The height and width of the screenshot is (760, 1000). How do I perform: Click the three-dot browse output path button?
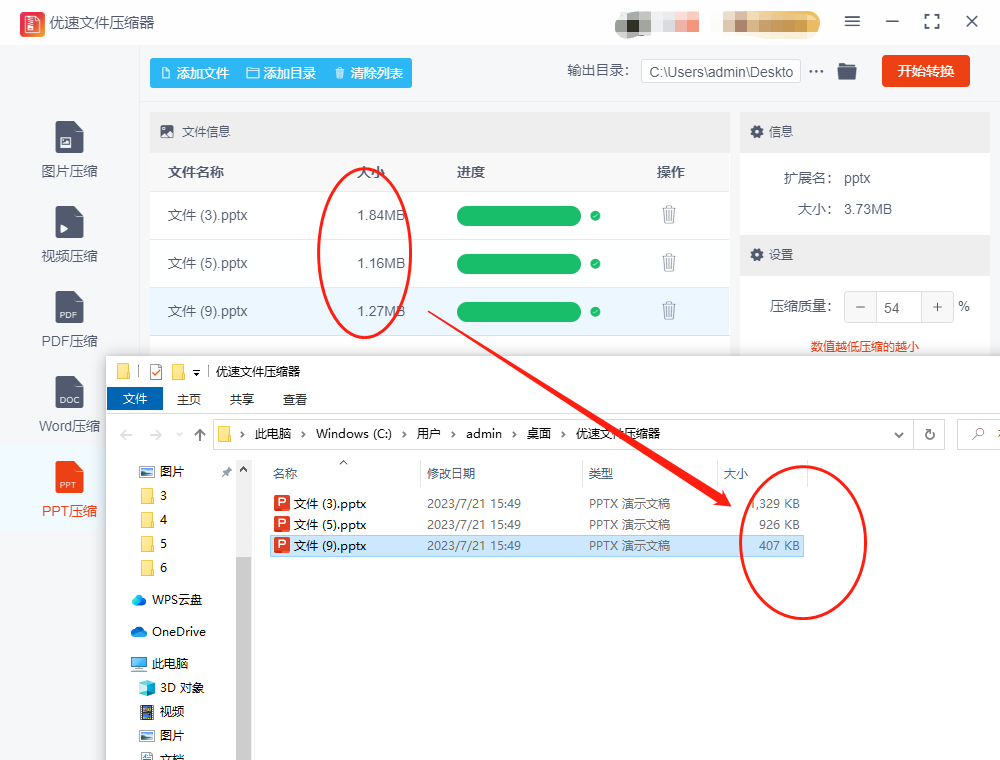816,71
